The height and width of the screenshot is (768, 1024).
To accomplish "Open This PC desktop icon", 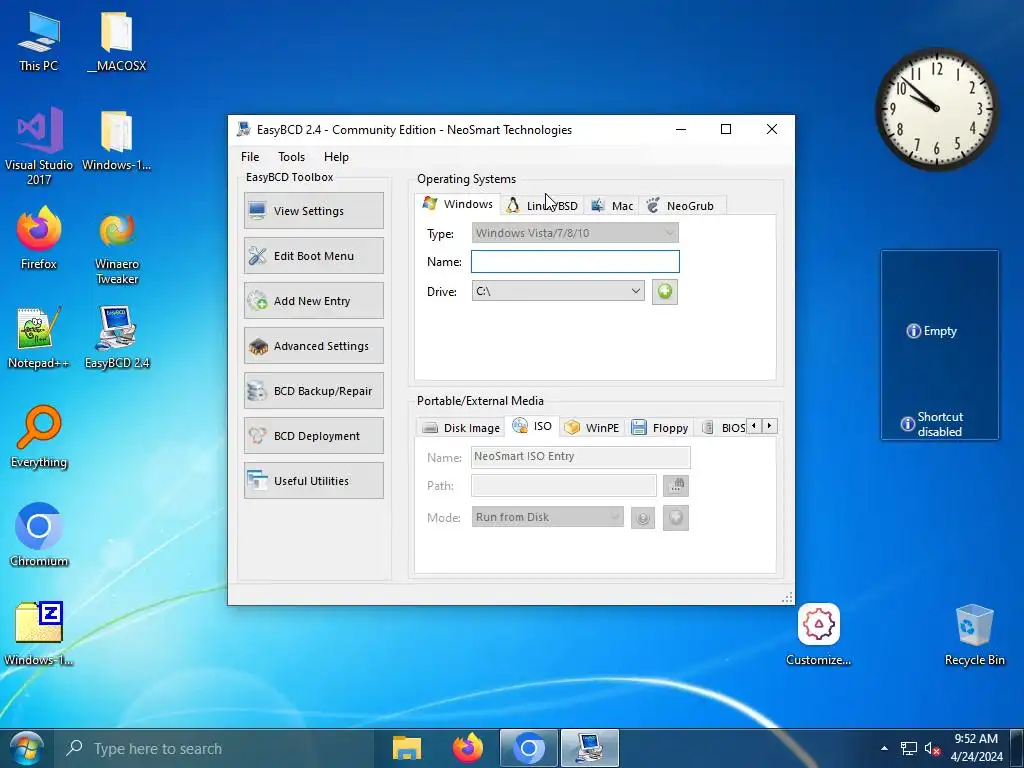I will (39, 42).
